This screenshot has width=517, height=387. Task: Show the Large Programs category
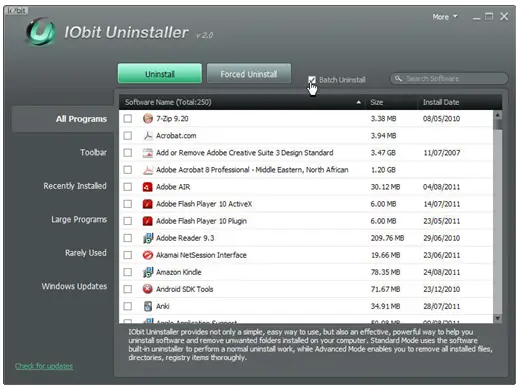79,219
